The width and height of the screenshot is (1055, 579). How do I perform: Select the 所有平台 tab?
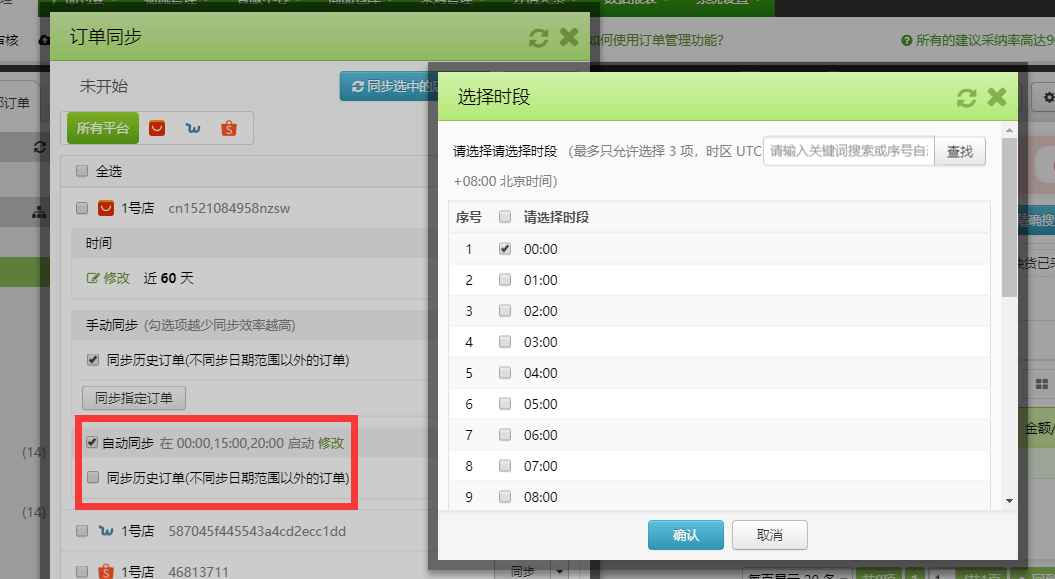tap(103, 128)
